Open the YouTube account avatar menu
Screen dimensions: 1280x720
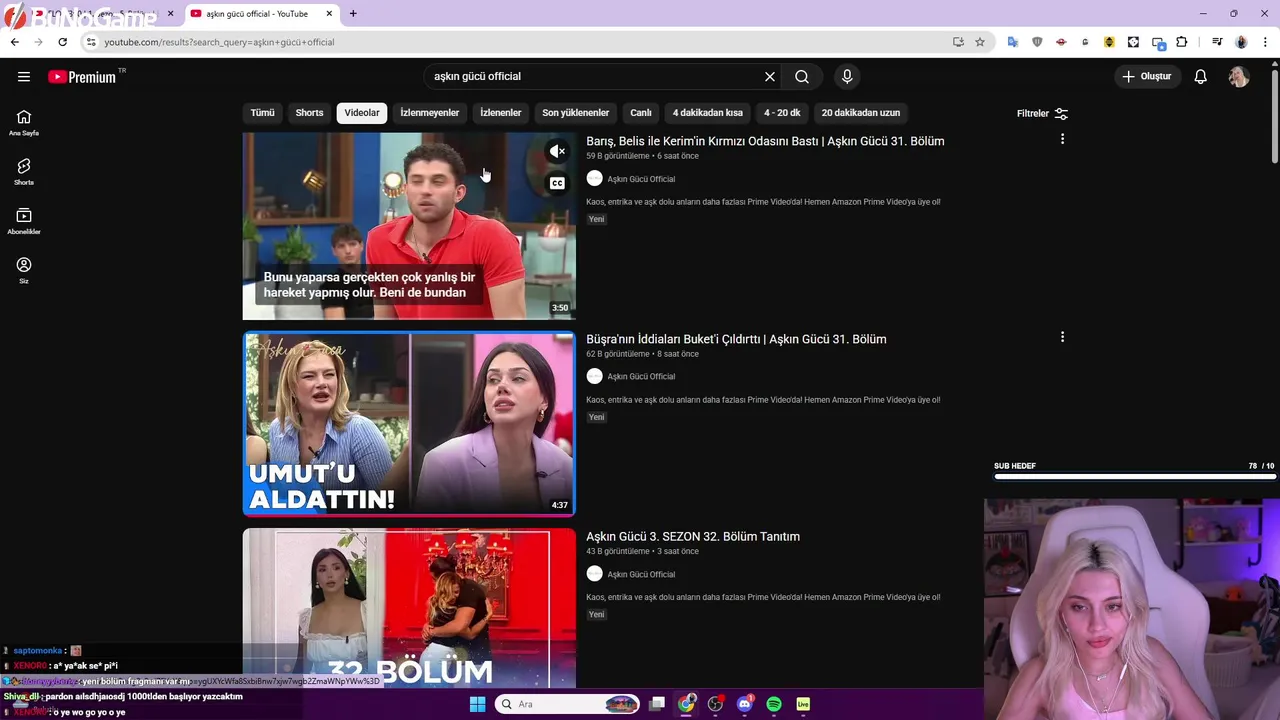tap(1239, 77)
